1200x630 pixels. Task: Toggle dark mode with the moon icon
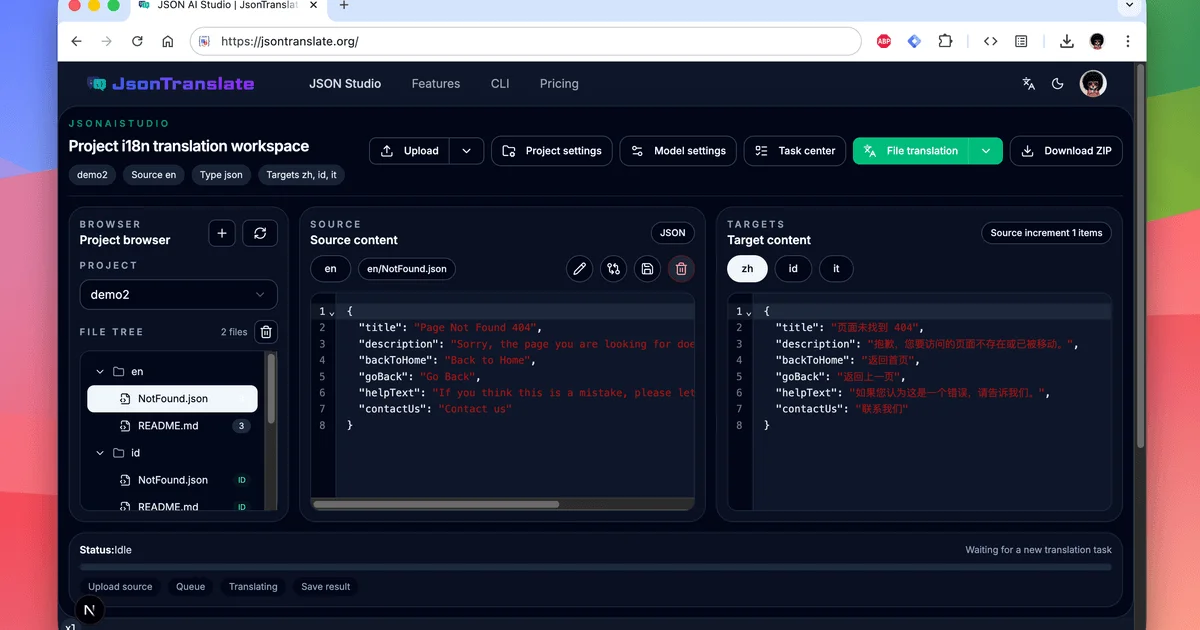[1058, 84]
